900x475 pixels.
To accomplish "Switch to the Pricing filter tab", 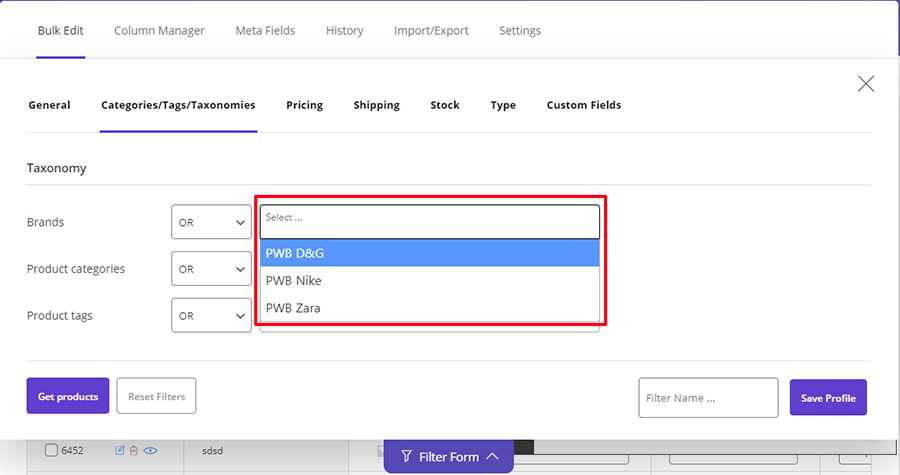I will click(x=304, y=105).
